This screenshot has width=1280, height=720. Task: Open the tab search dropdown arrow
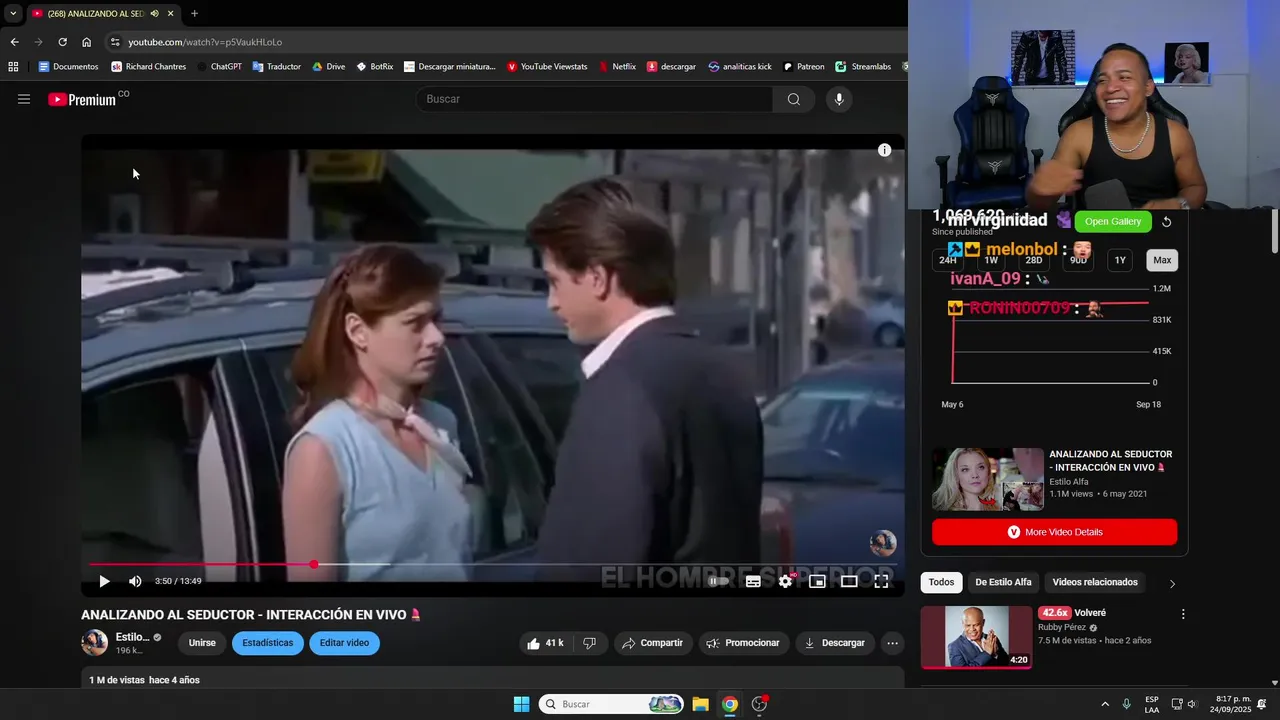point(13,14)
